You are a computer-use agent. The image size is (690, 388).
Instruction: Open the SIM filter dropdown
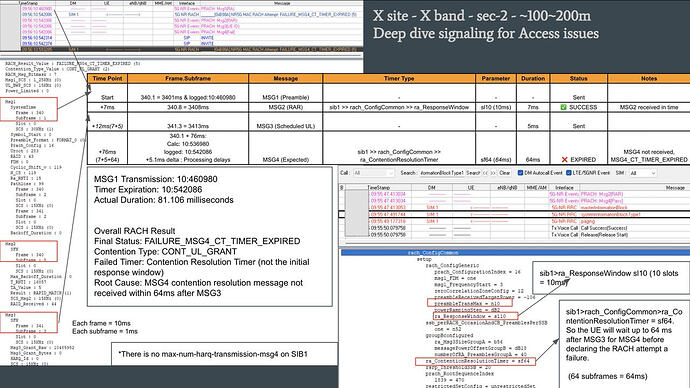click(x=643, y=173)
